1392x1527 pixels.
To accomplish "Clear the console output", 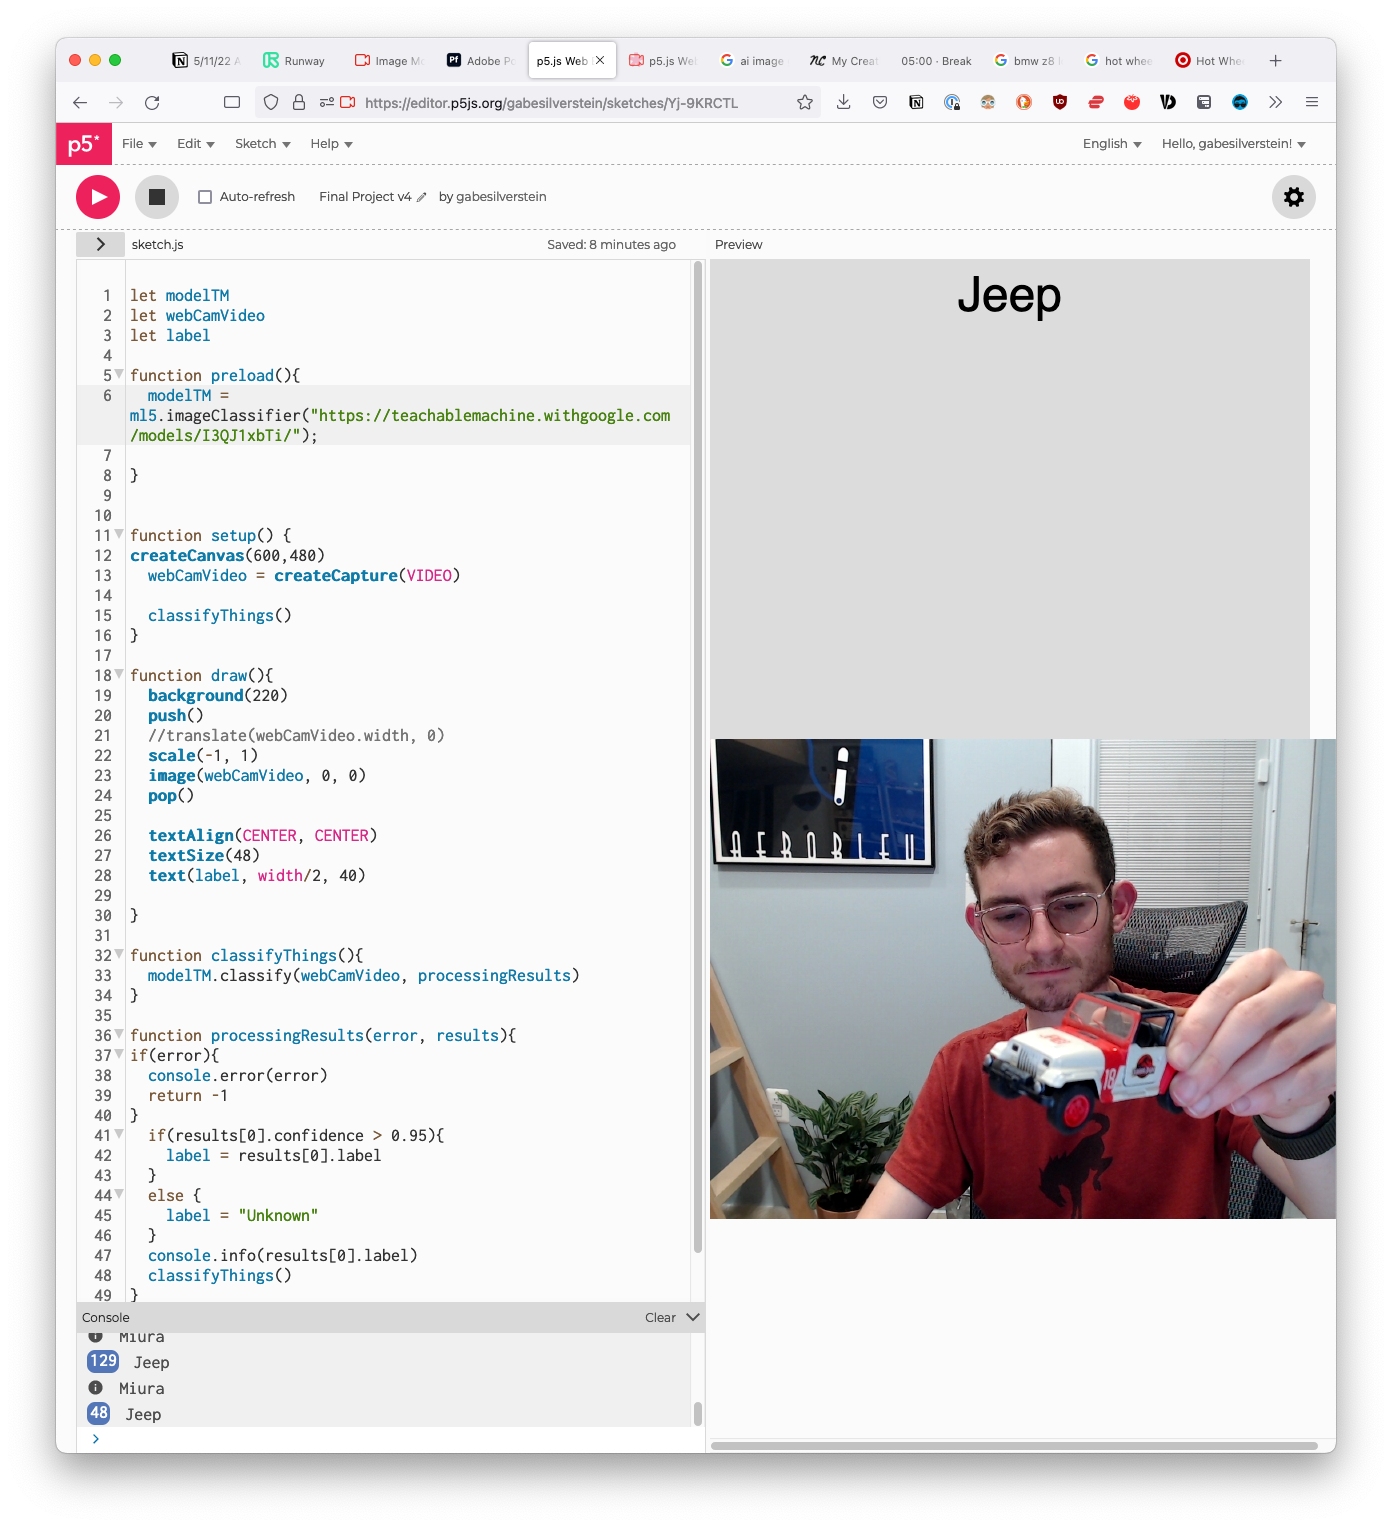I will pyautogui.click(x=660, y=1318).
